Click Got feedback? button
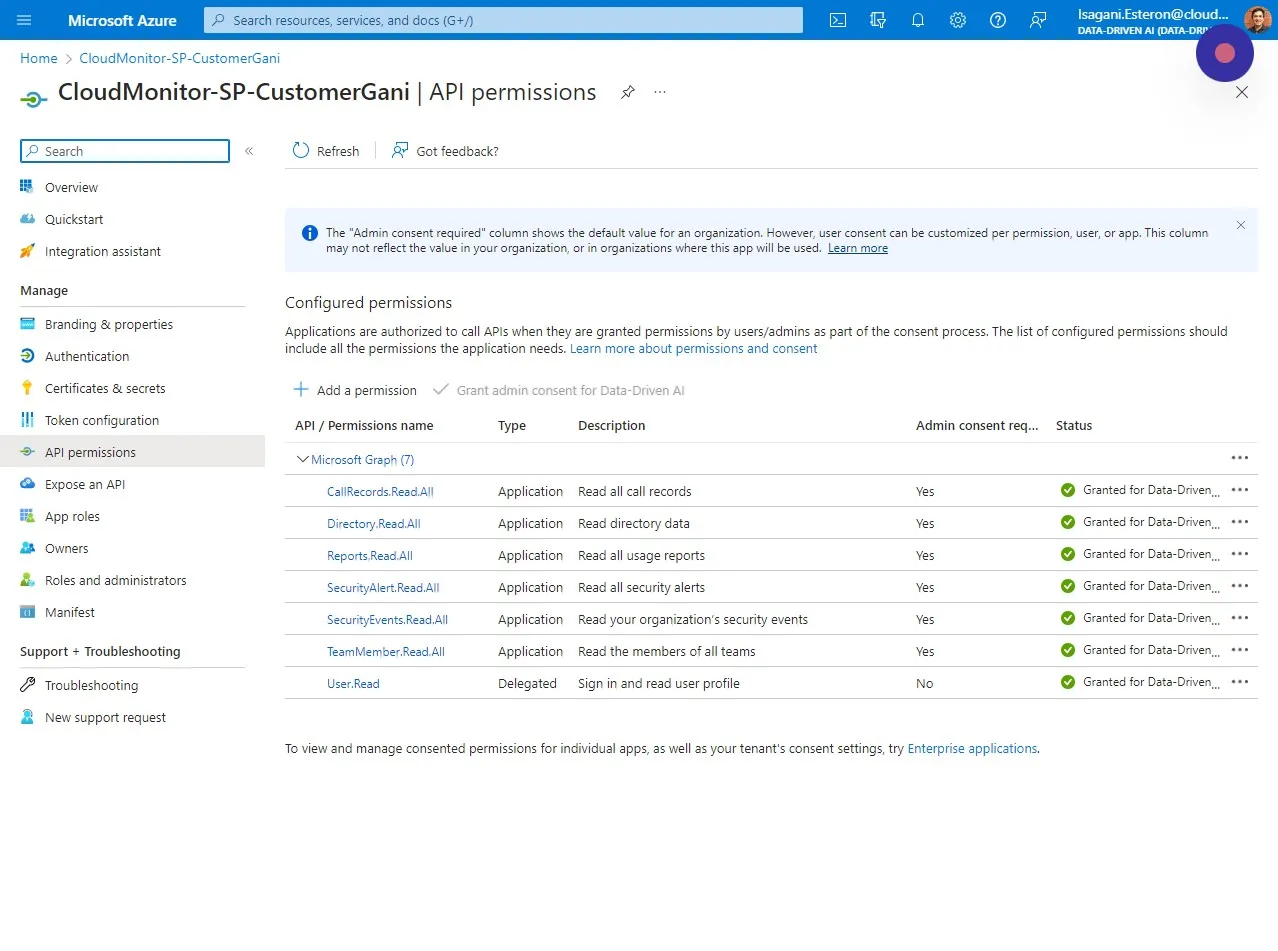This screenshot has height=951, width=1278. coord(445,151)
